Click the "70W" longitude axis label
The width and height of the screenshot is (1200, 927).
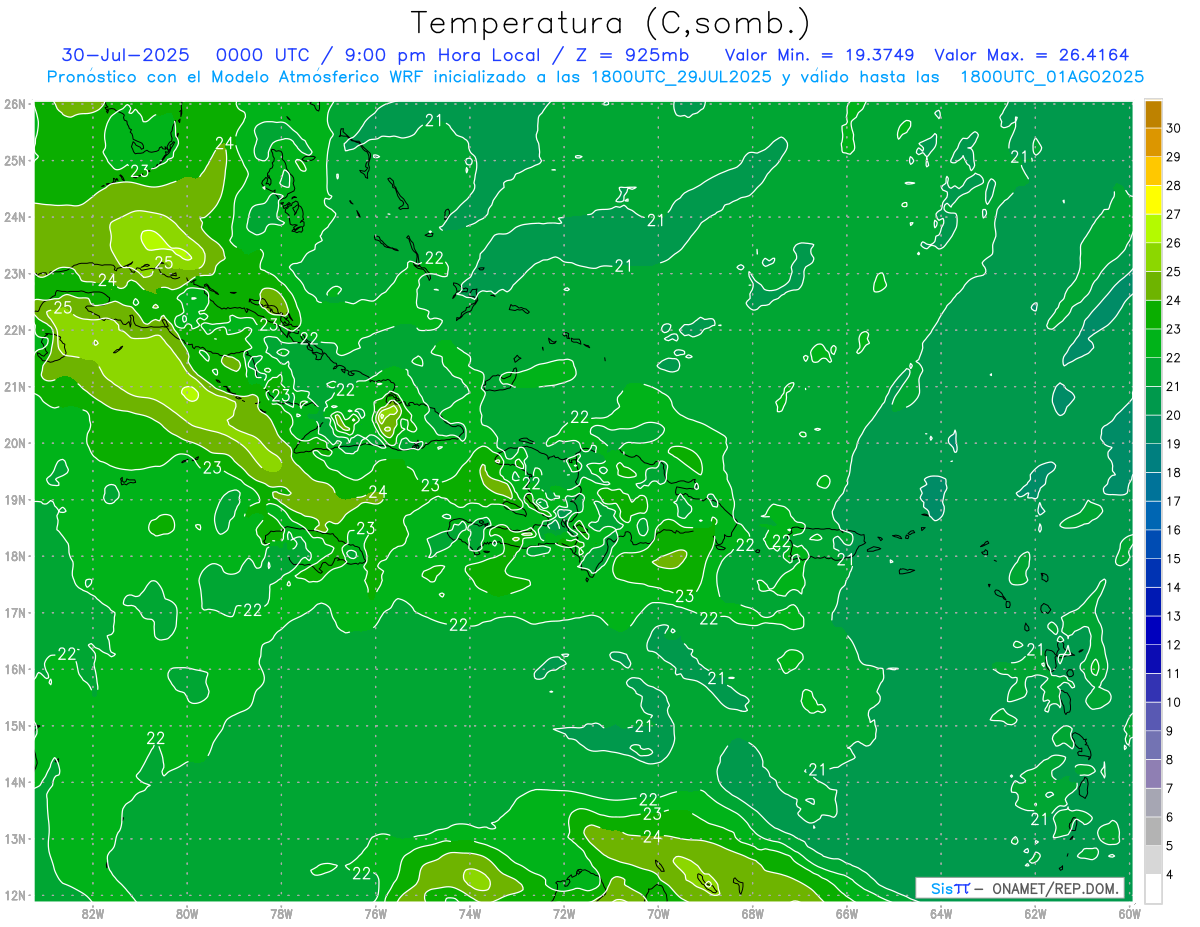[658, 914]
